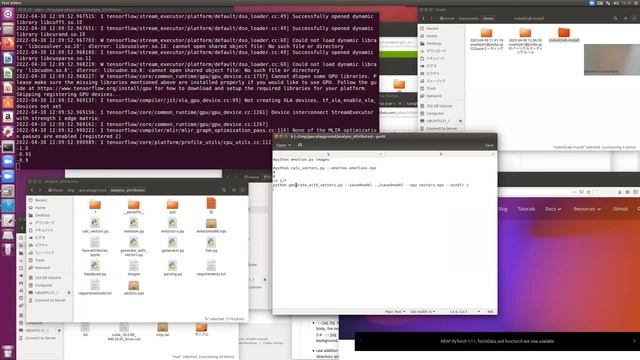Open Recent in analyze_attributes sidebar
640x360 pixels.
[x=41, y=200]
